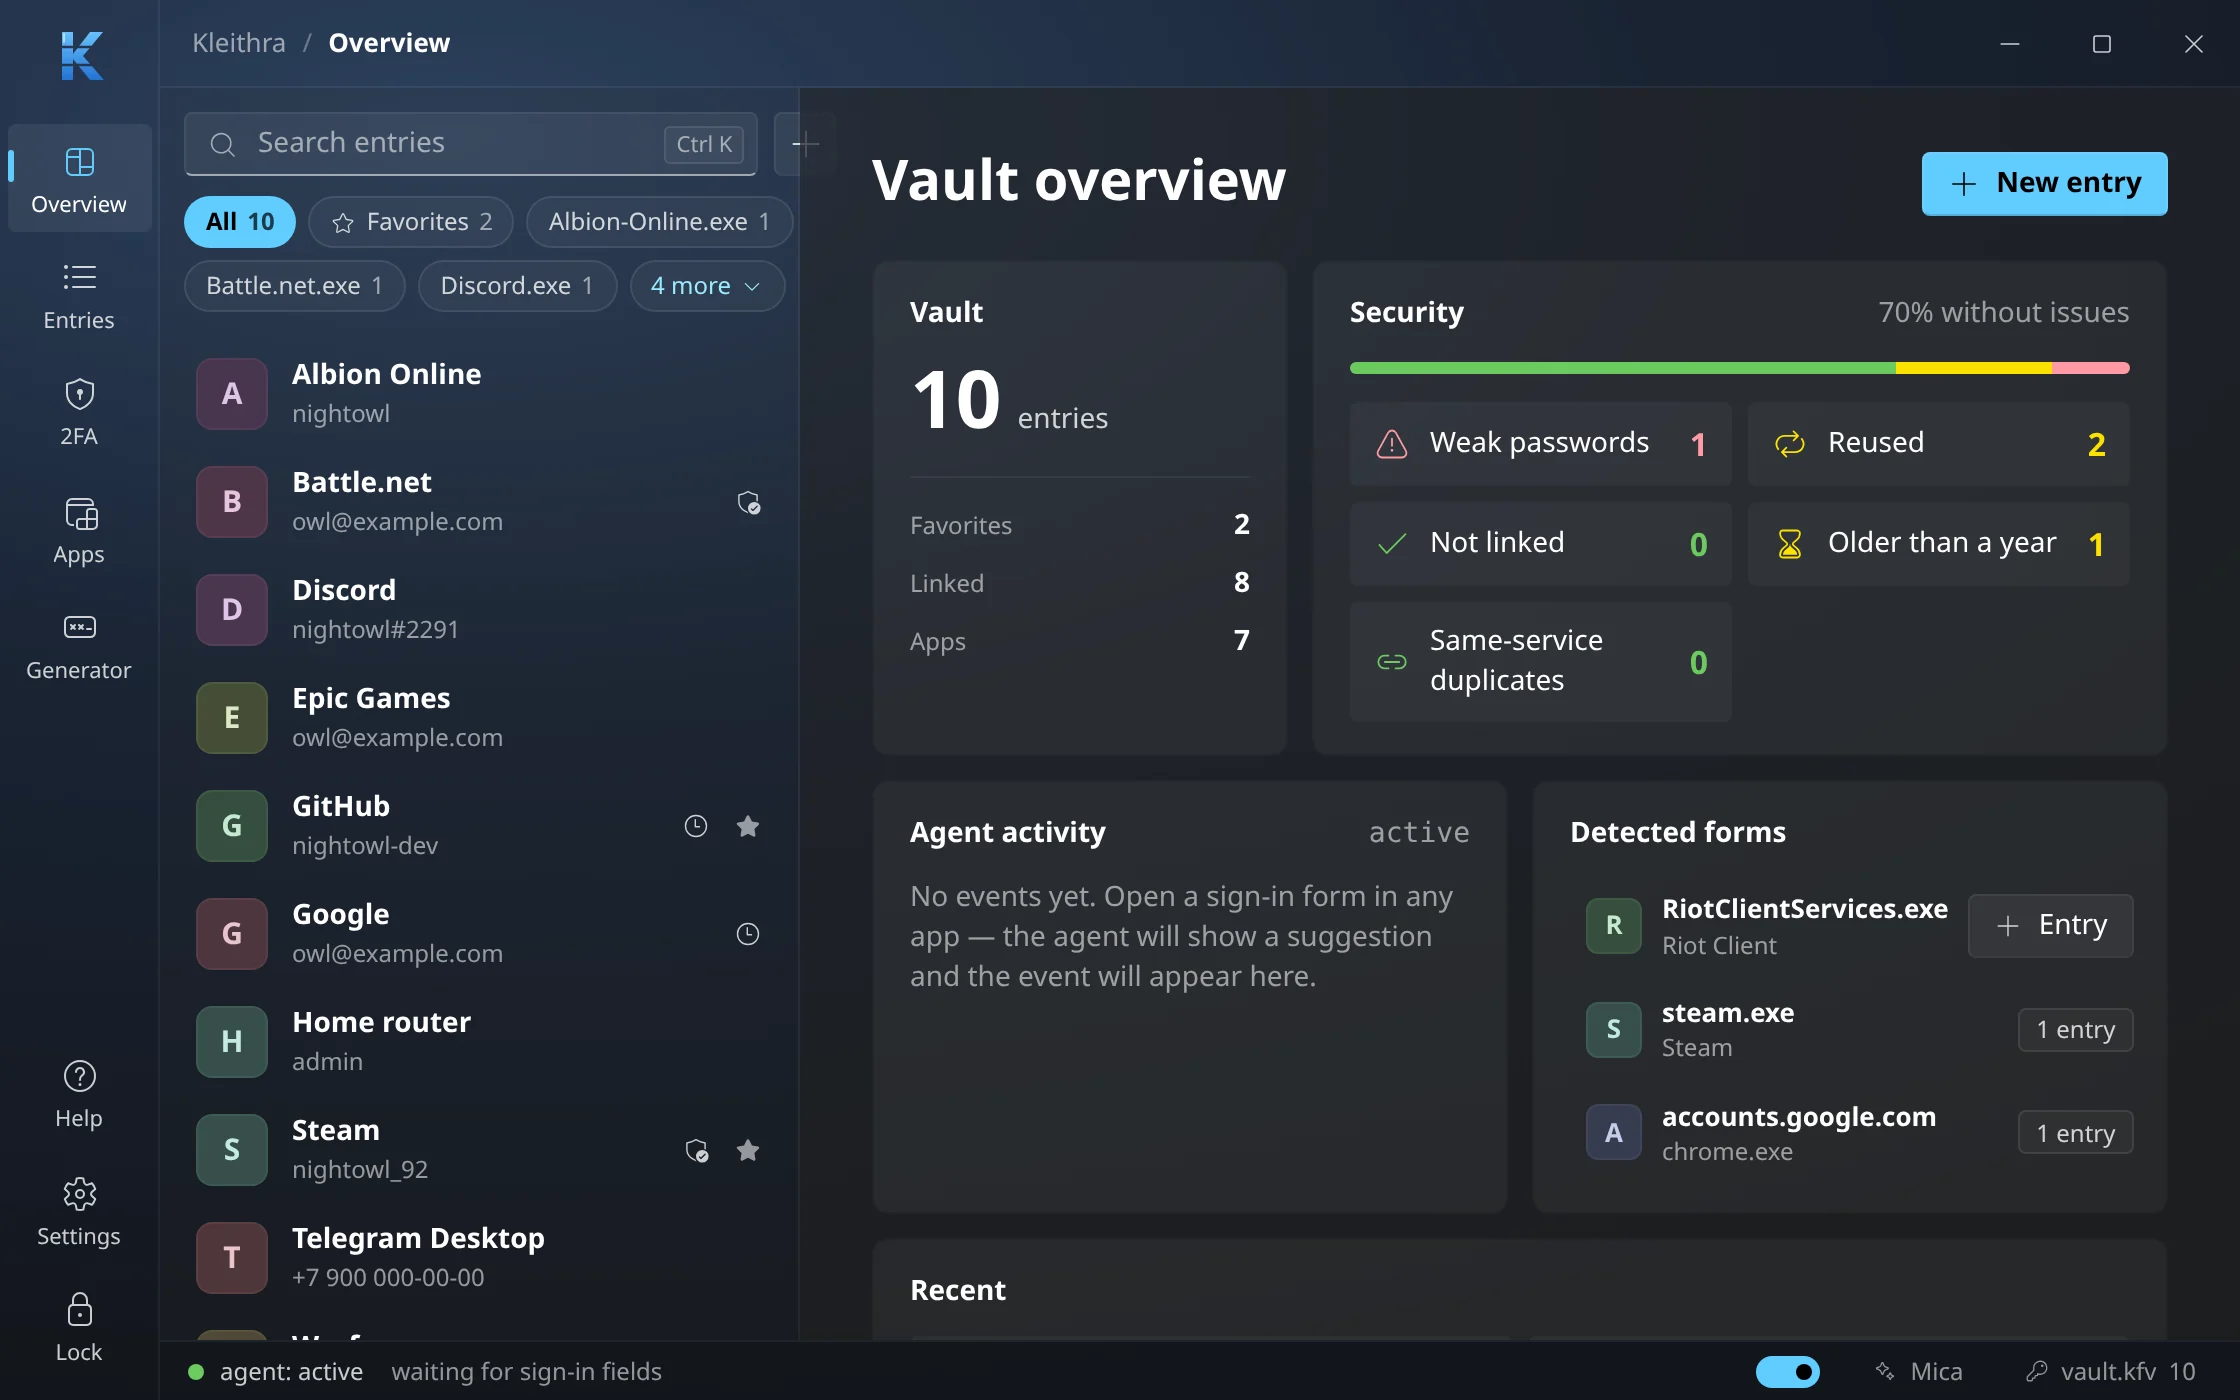Filter by Albion-Online.exe chip

pyautogui.click(x=660, y=222)
